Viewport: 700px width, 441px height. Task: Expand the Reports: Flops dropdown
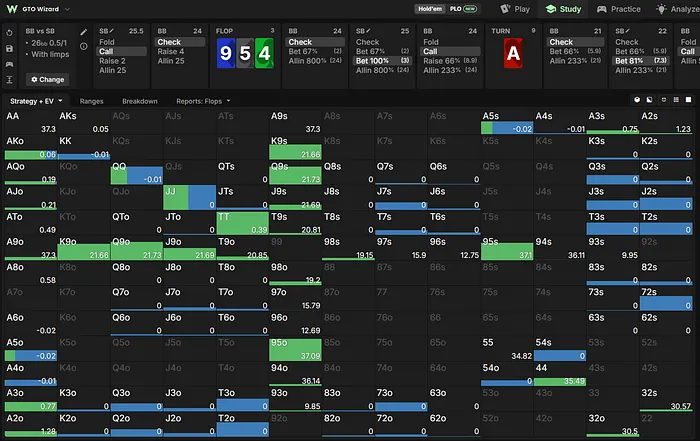(x=203, y=101)
